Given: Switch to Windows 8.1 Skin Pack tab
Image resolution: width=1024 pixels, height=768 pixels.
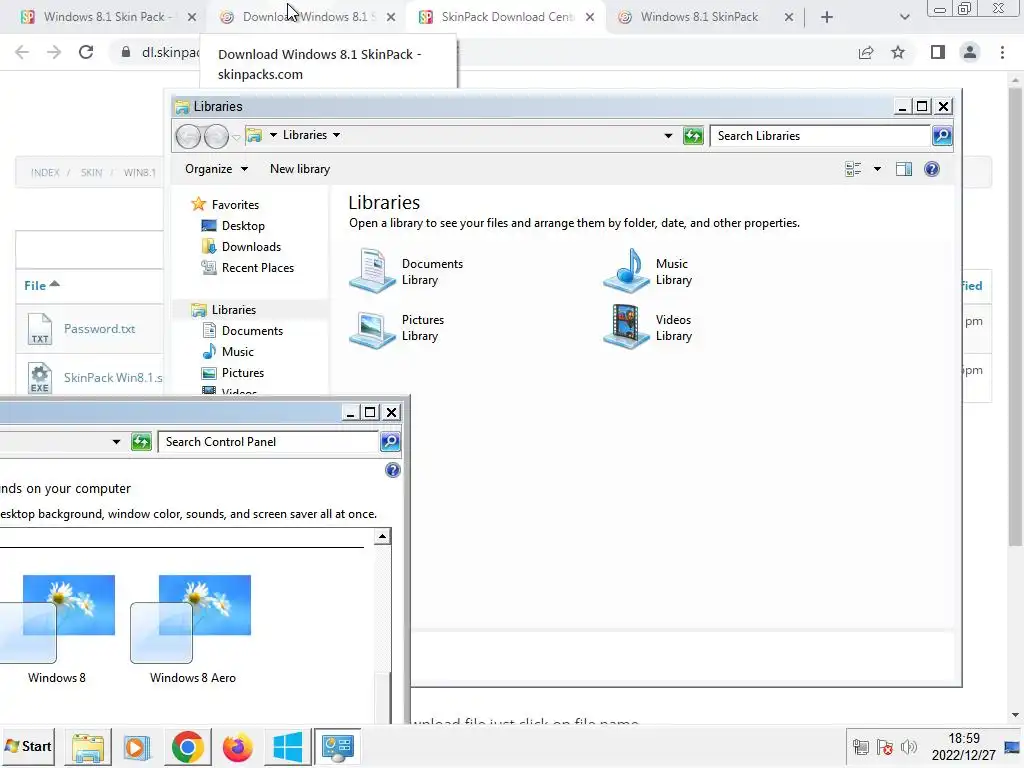Looking at the screenshot, I should tap(106, 18).
